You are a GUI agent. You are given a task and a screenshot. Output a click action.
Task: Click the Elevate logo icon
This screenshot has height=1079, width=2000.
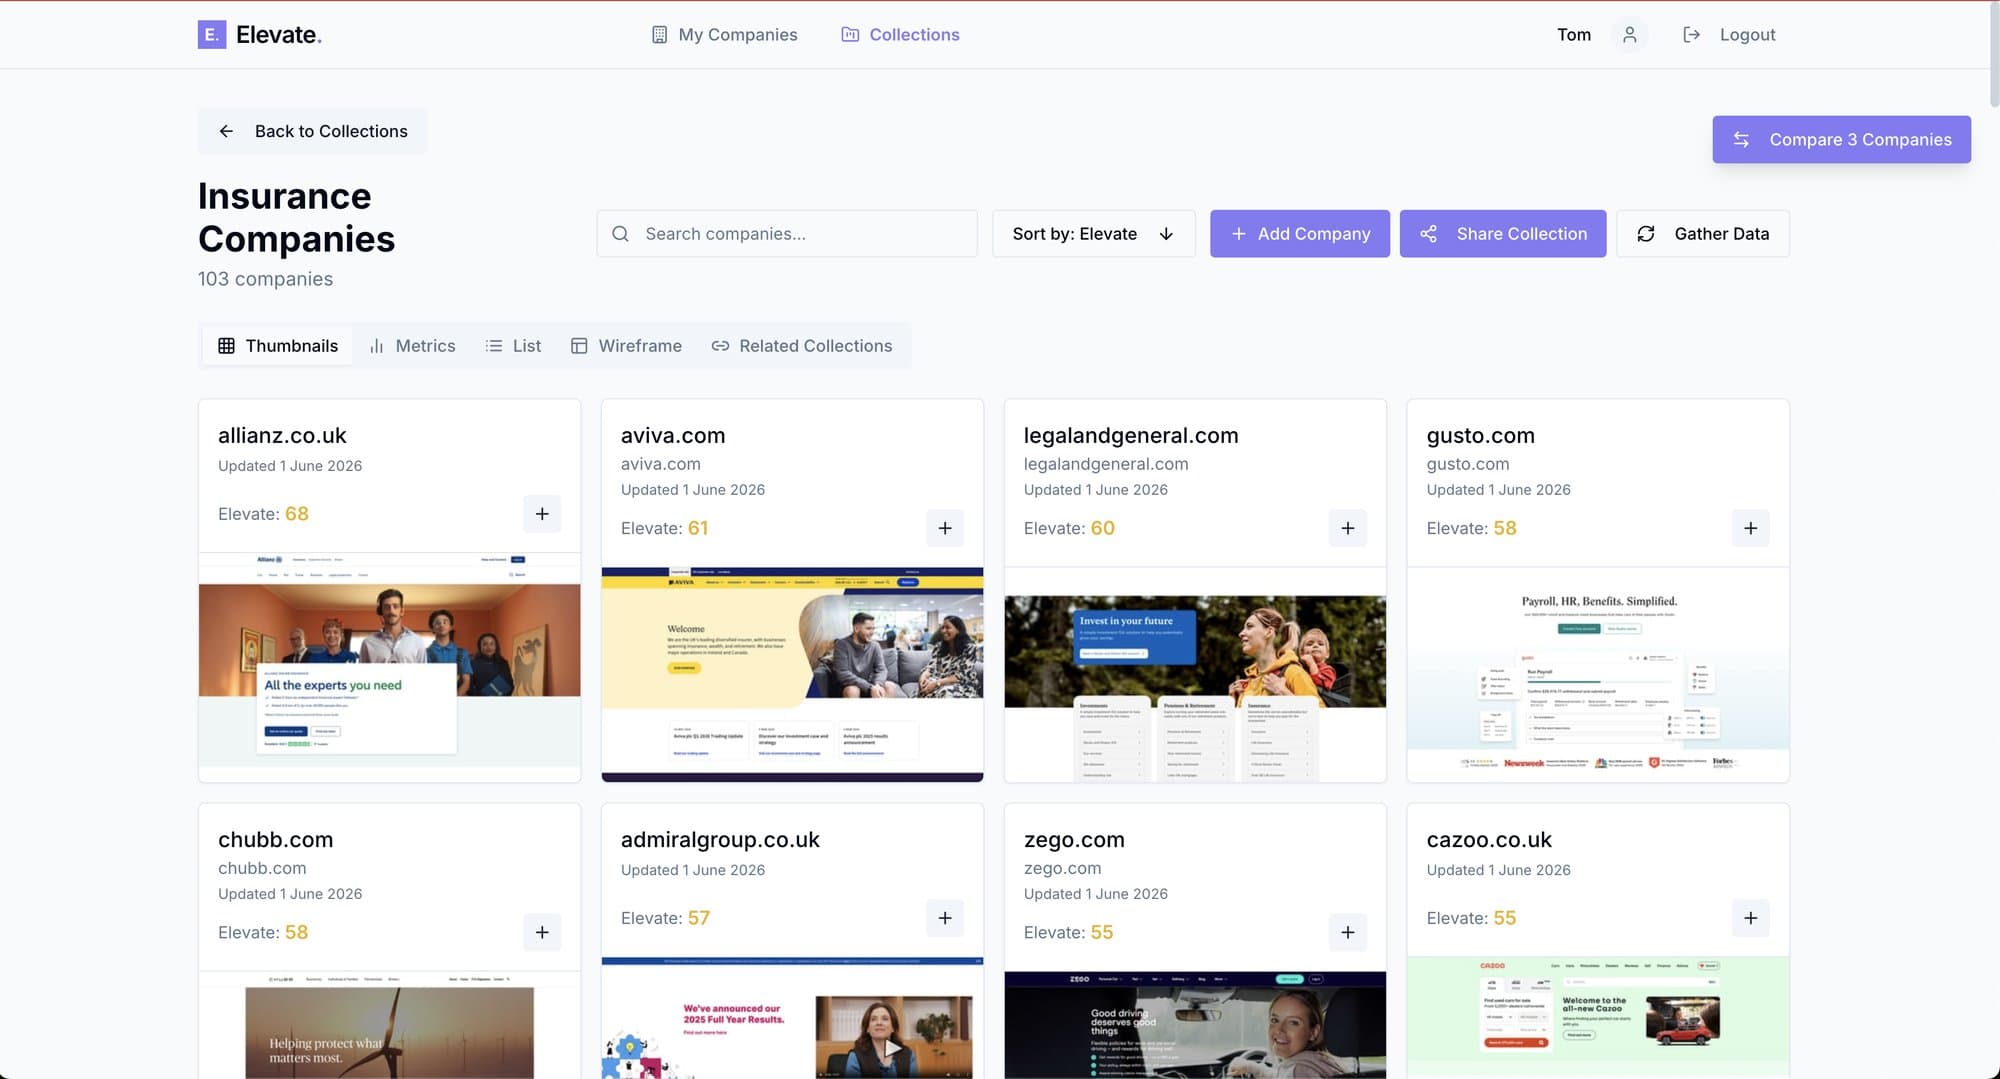[x=212, y=35]
